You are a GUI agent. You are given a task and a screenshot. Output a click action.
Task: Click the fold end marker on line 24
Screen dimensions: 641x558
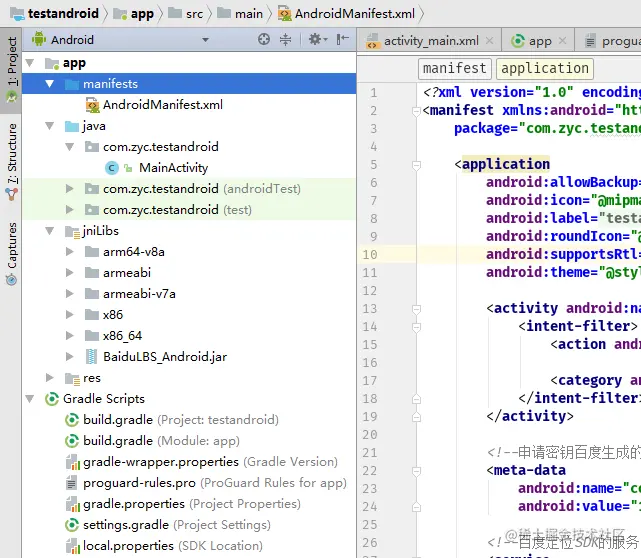[416, 507]
